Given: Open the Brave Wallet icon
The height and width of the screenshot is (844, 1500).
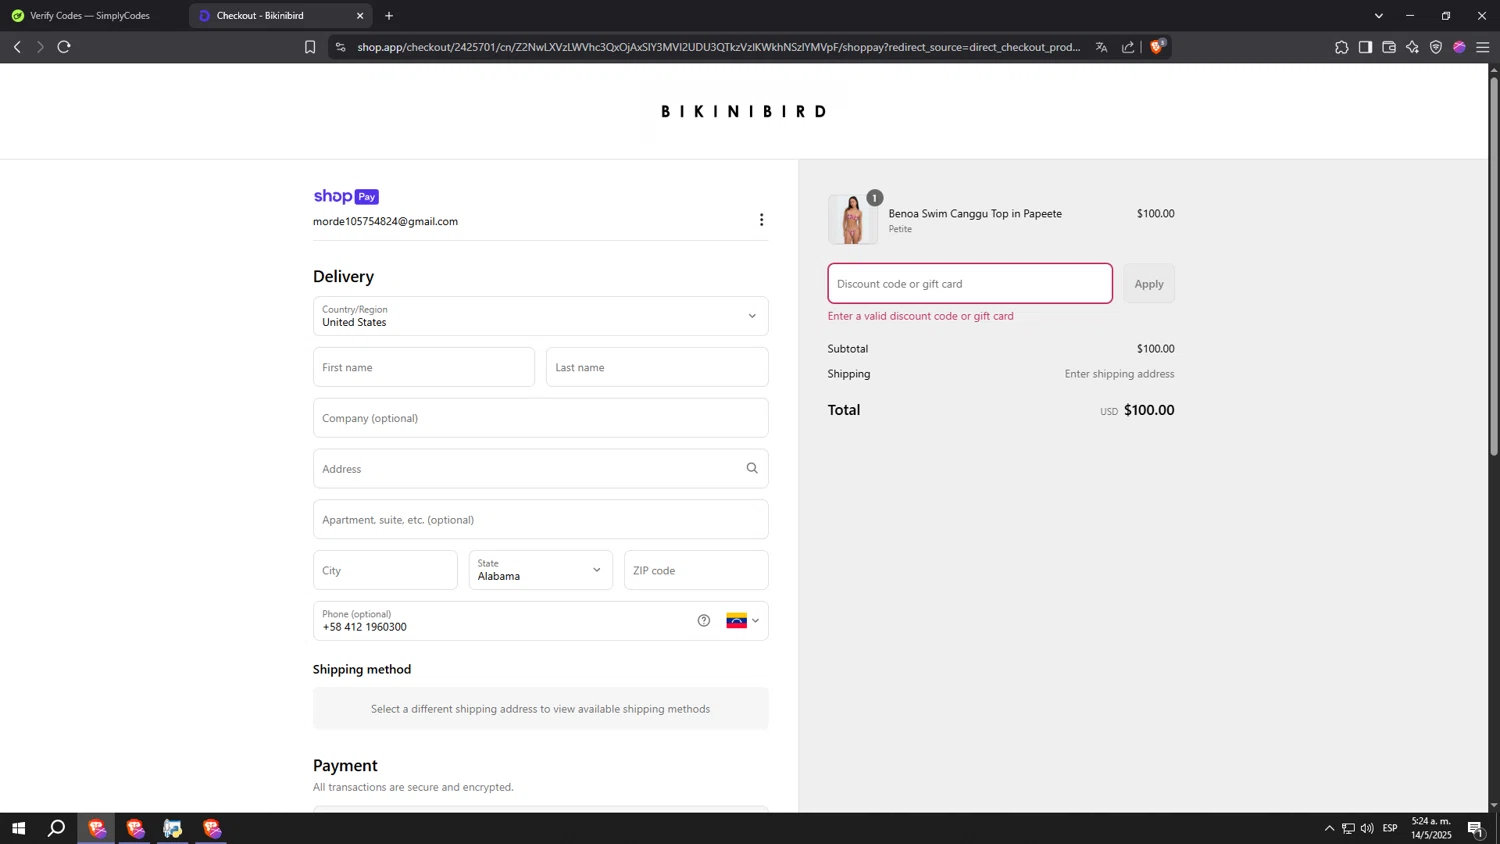Looking at the screenshot, I should 1389,47.
